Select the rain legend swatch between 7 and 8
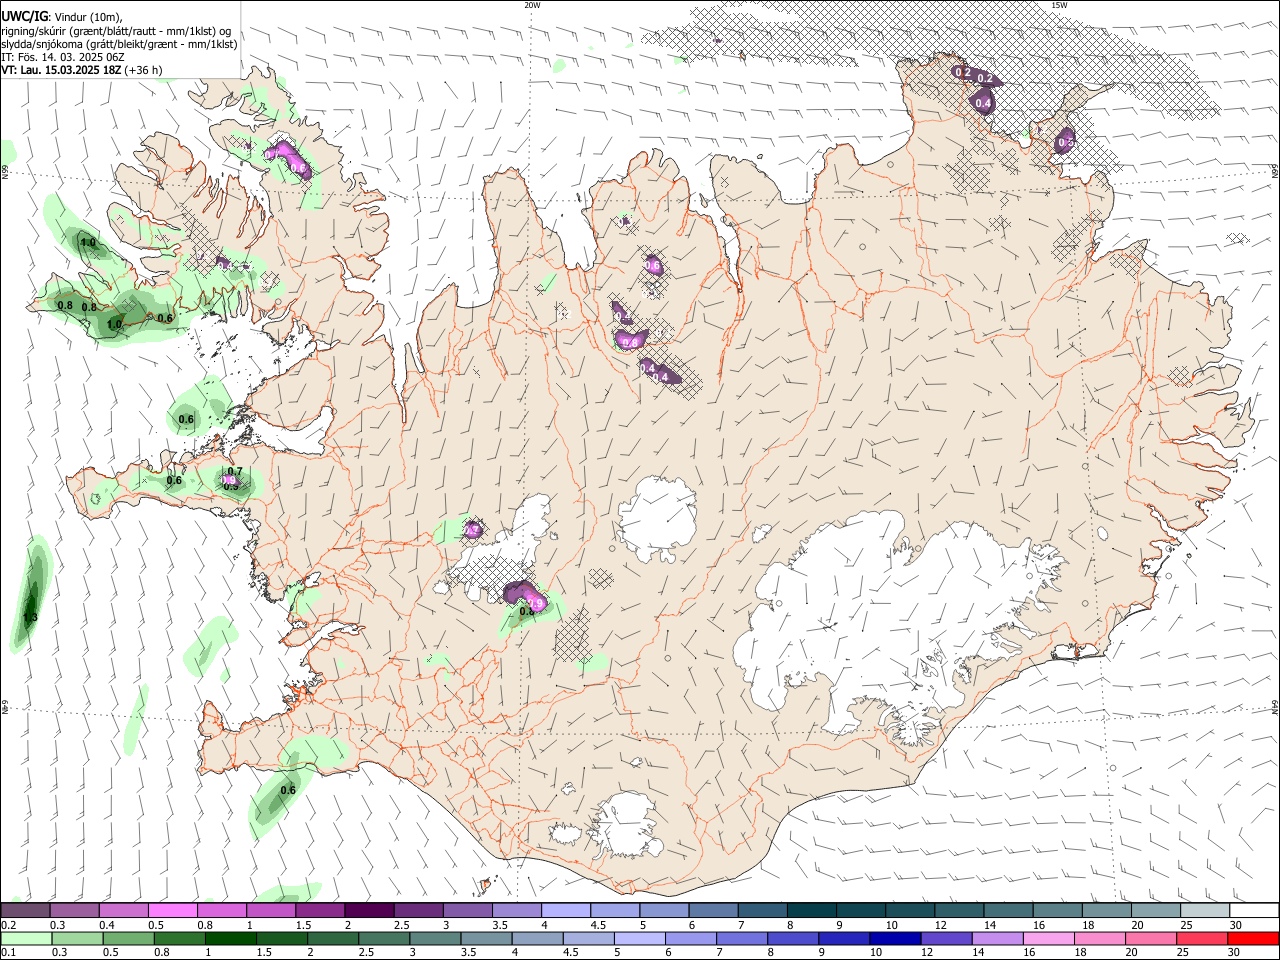 tap(741, 939)
